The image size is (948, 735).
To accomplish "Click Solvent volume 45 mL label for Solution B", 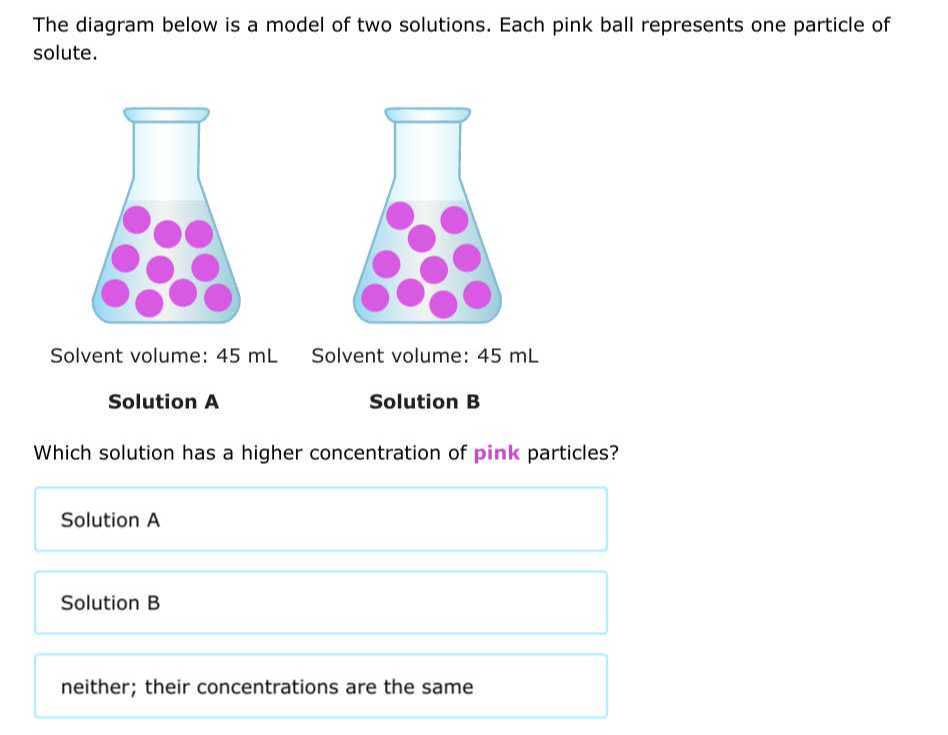I will point(424,355).
